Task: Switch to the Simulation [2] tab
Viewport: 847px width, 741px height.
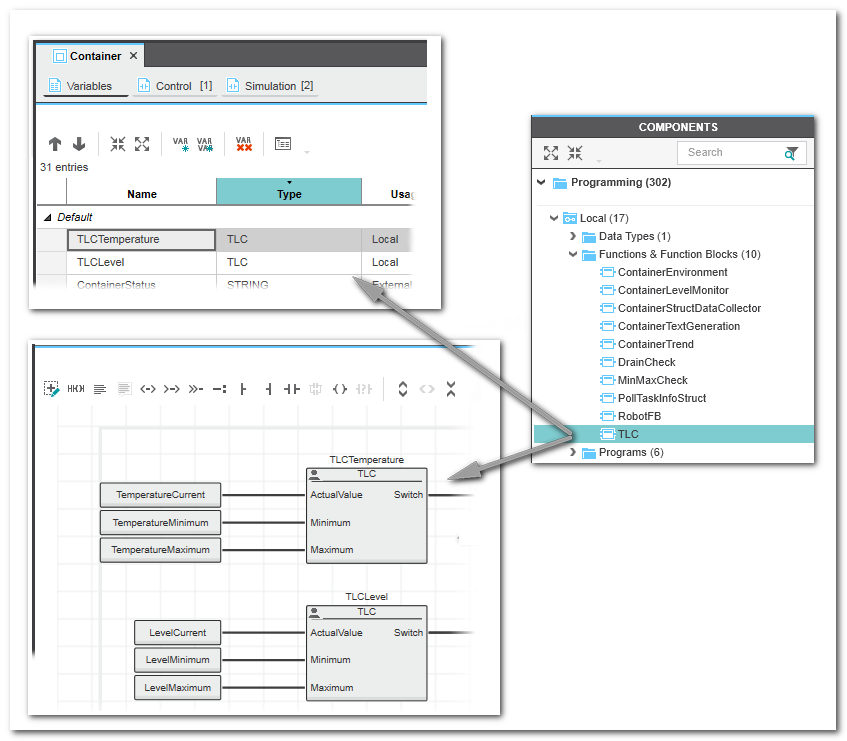Action: (x=269, y=86)
